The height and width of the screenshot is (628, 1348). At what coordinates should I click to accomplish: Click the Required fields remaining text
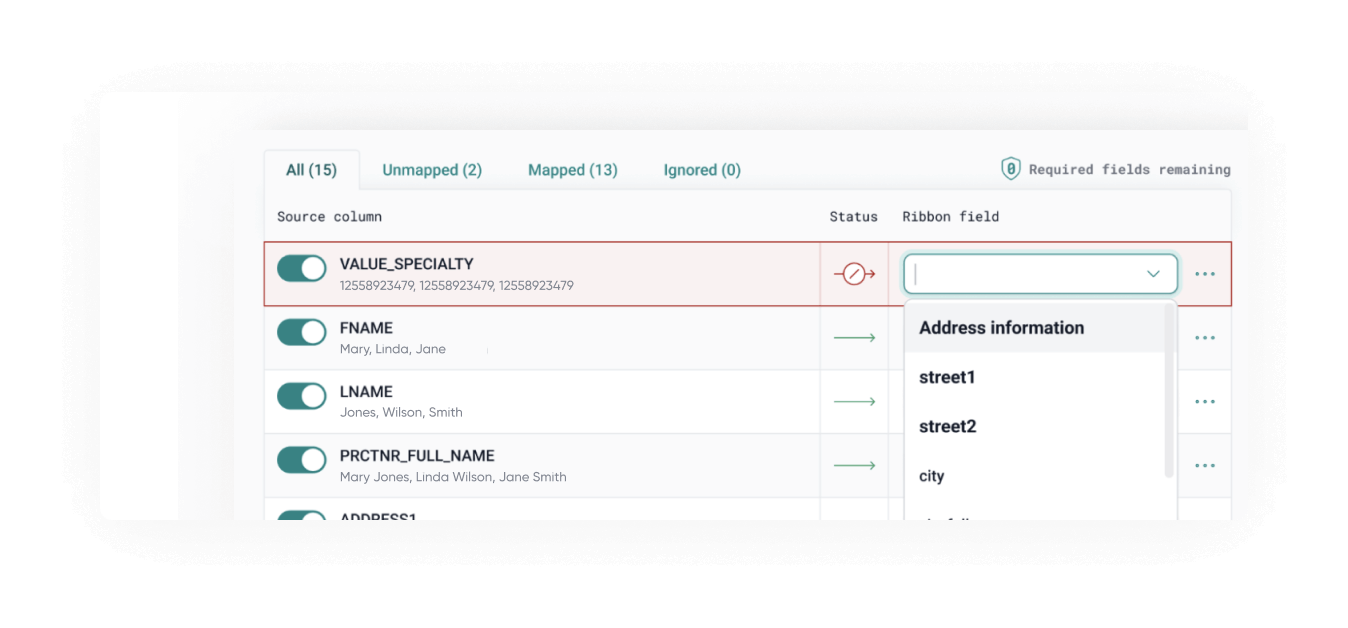[x=1130, y=170]
